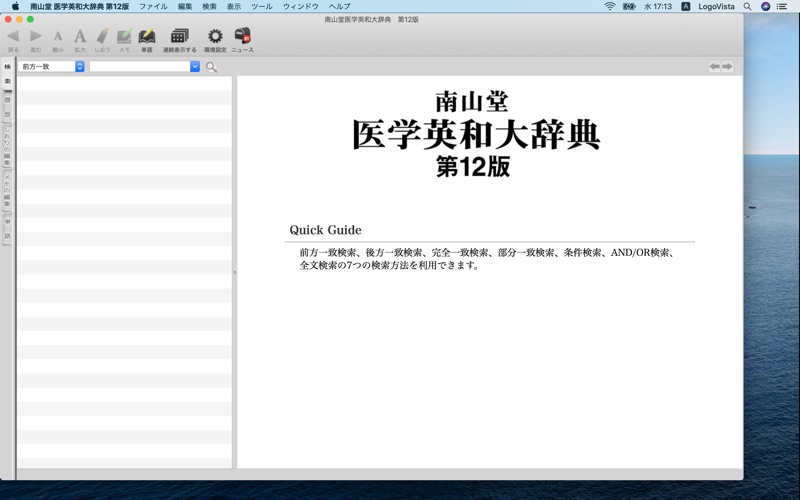
Task: Add a bookmark with しおり icon
Action: [x=103, y=36]
